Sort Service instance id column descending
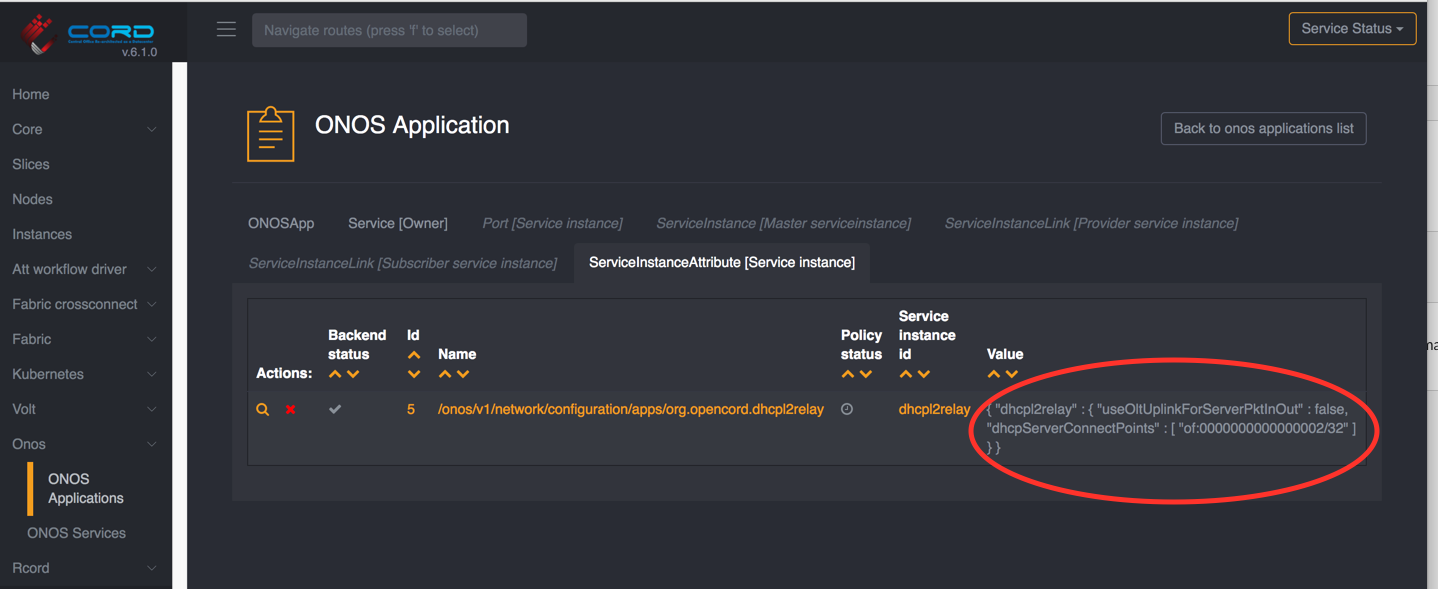The width and height of the screenshot is (1438, 589). click(x=924, y=374)
